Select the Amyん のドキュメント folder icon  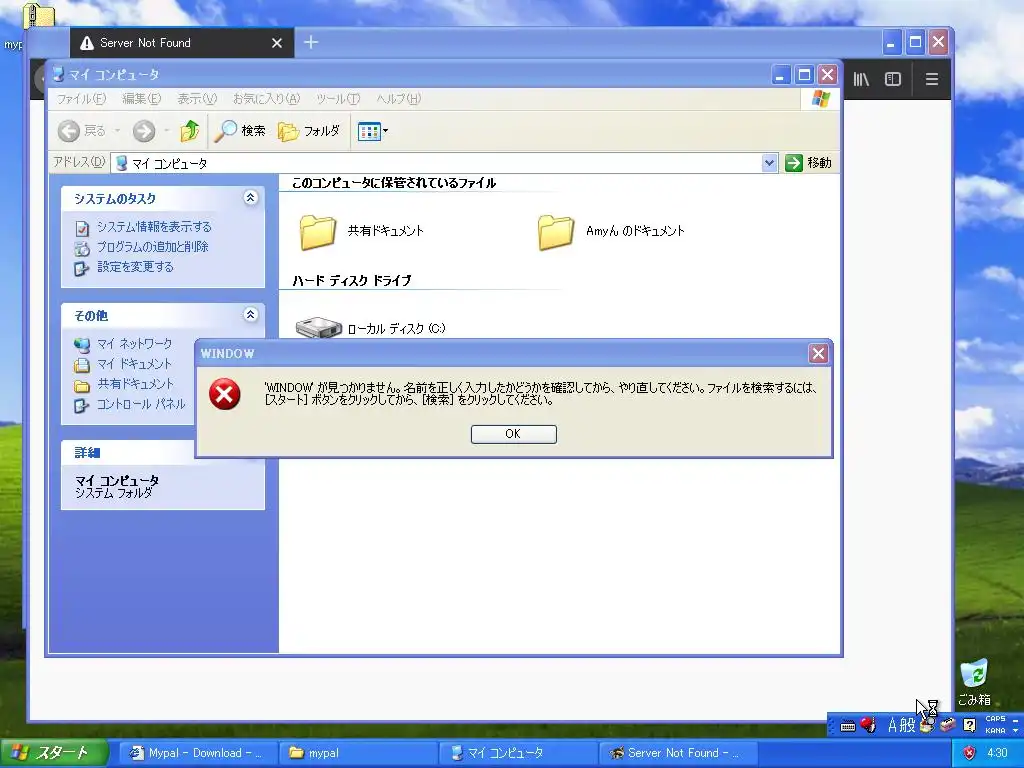(x=556, y=232)
